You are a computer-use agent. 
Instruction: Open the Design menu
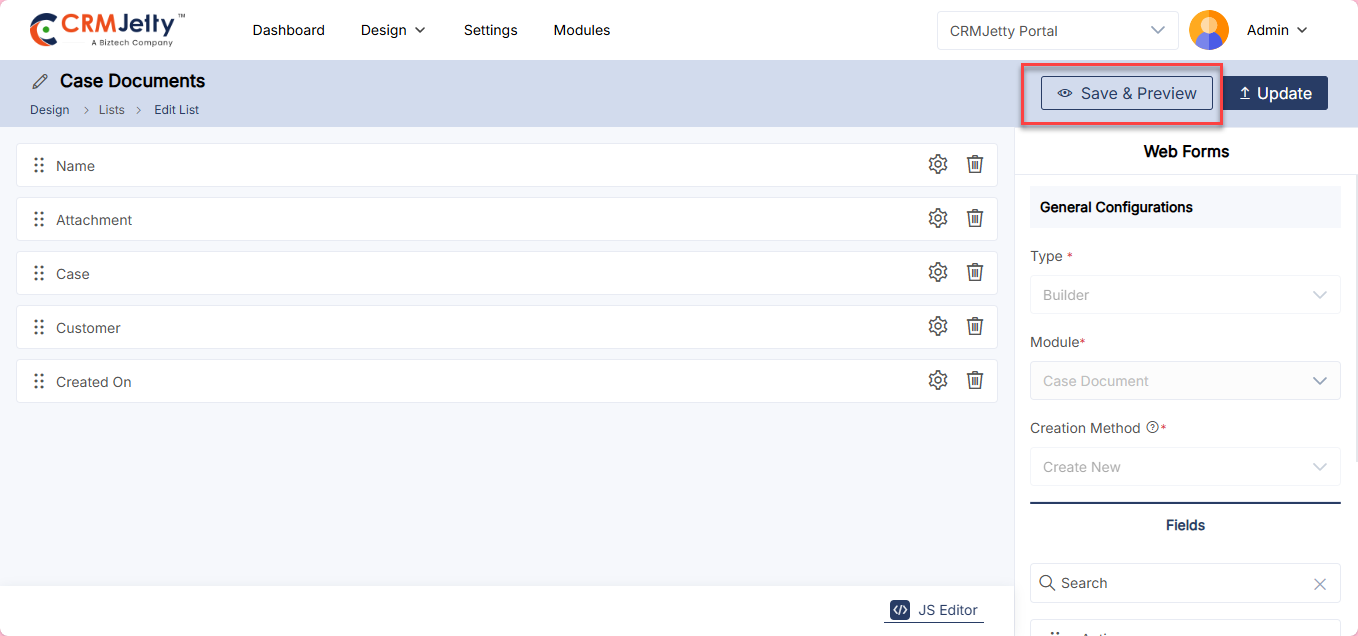tap(393, 31)
